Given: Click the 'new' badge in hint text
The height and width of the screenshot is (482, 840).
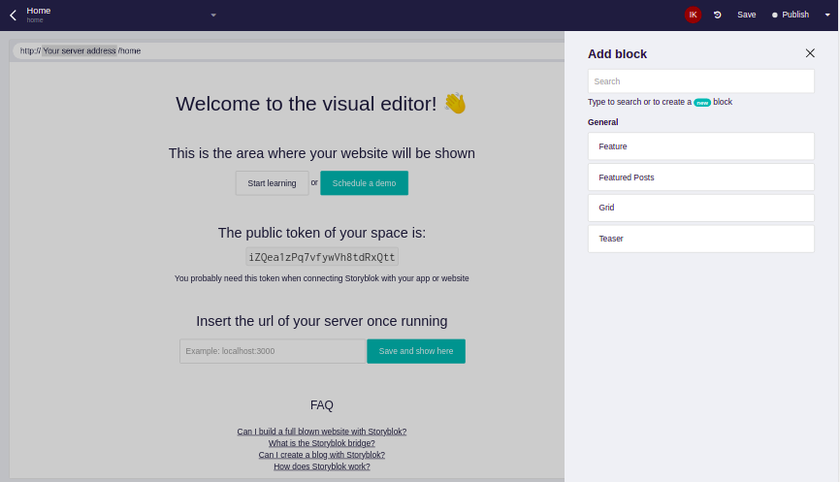Looking at the screenshot, I should click(x=702, y=102).
